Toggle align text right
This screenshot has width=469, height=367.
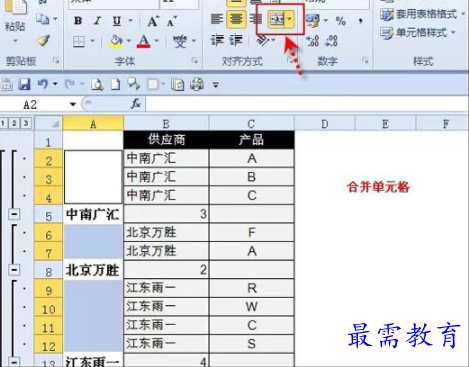click(x=256, y=19)
